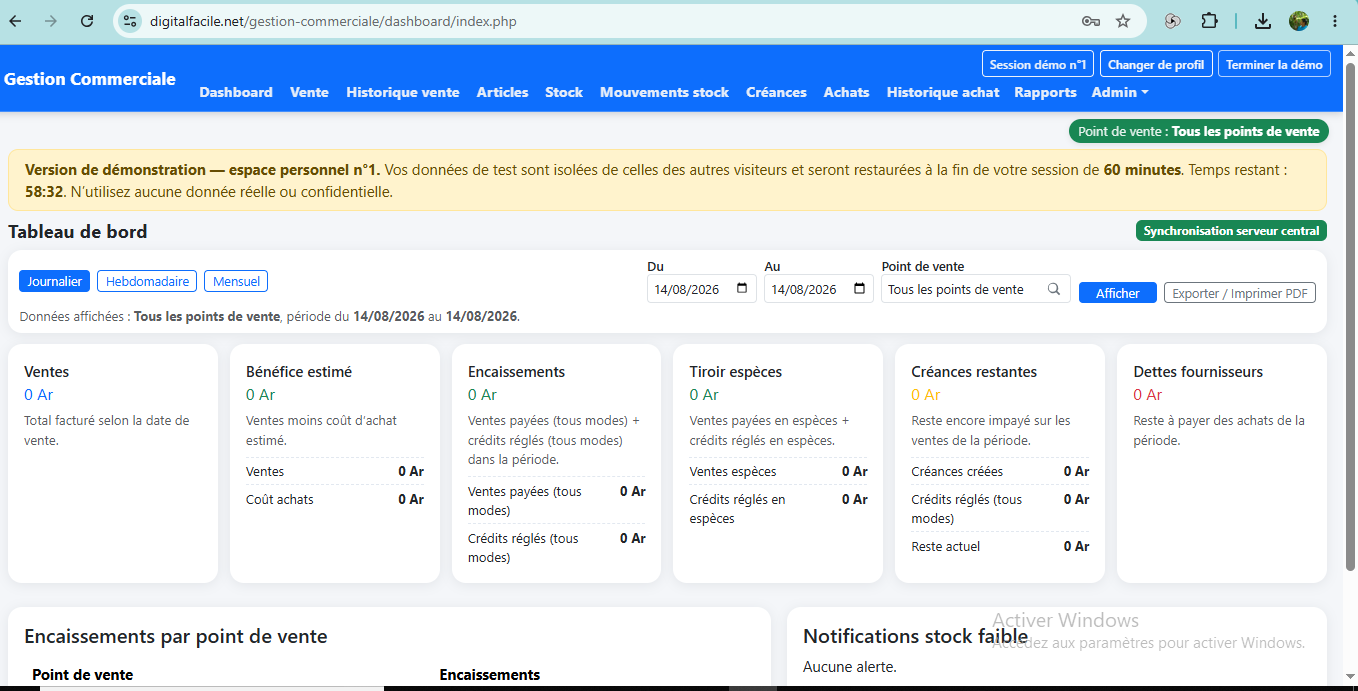Click the Afficher button

click(x=1118, y=293)
